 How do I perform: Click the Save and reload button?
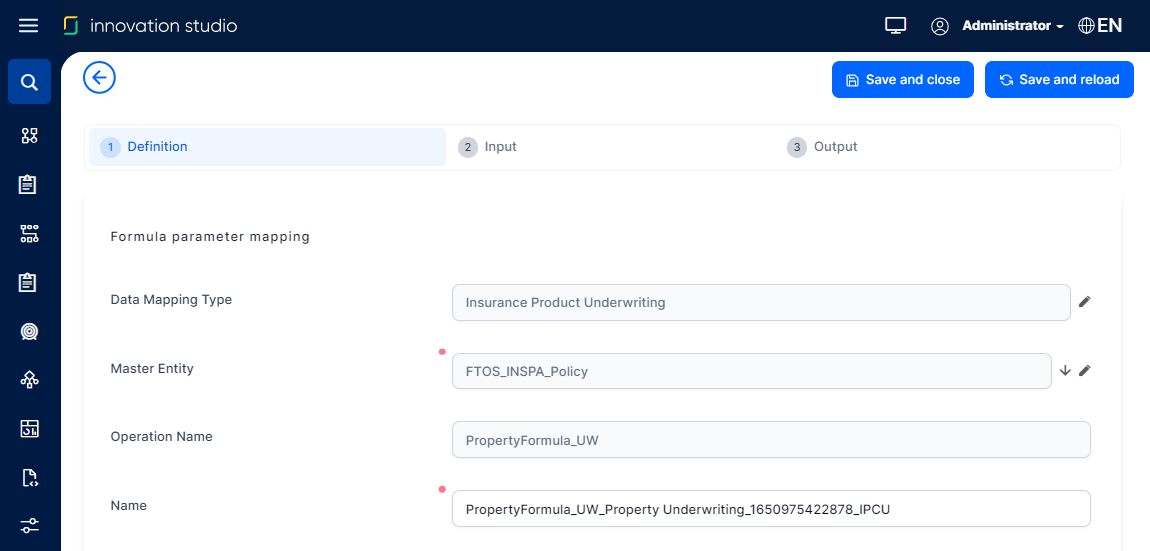(1059, 80)
